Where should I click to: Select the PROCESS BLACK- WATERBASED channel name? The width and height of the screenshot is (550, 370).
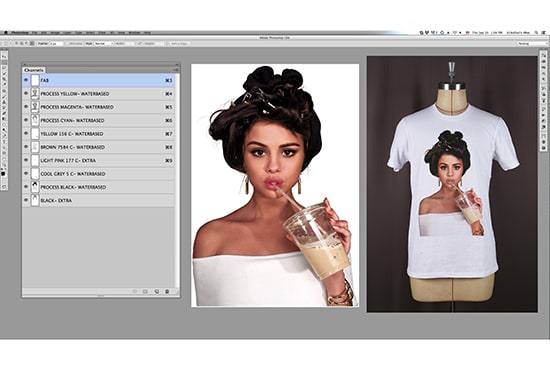(73, 187)
